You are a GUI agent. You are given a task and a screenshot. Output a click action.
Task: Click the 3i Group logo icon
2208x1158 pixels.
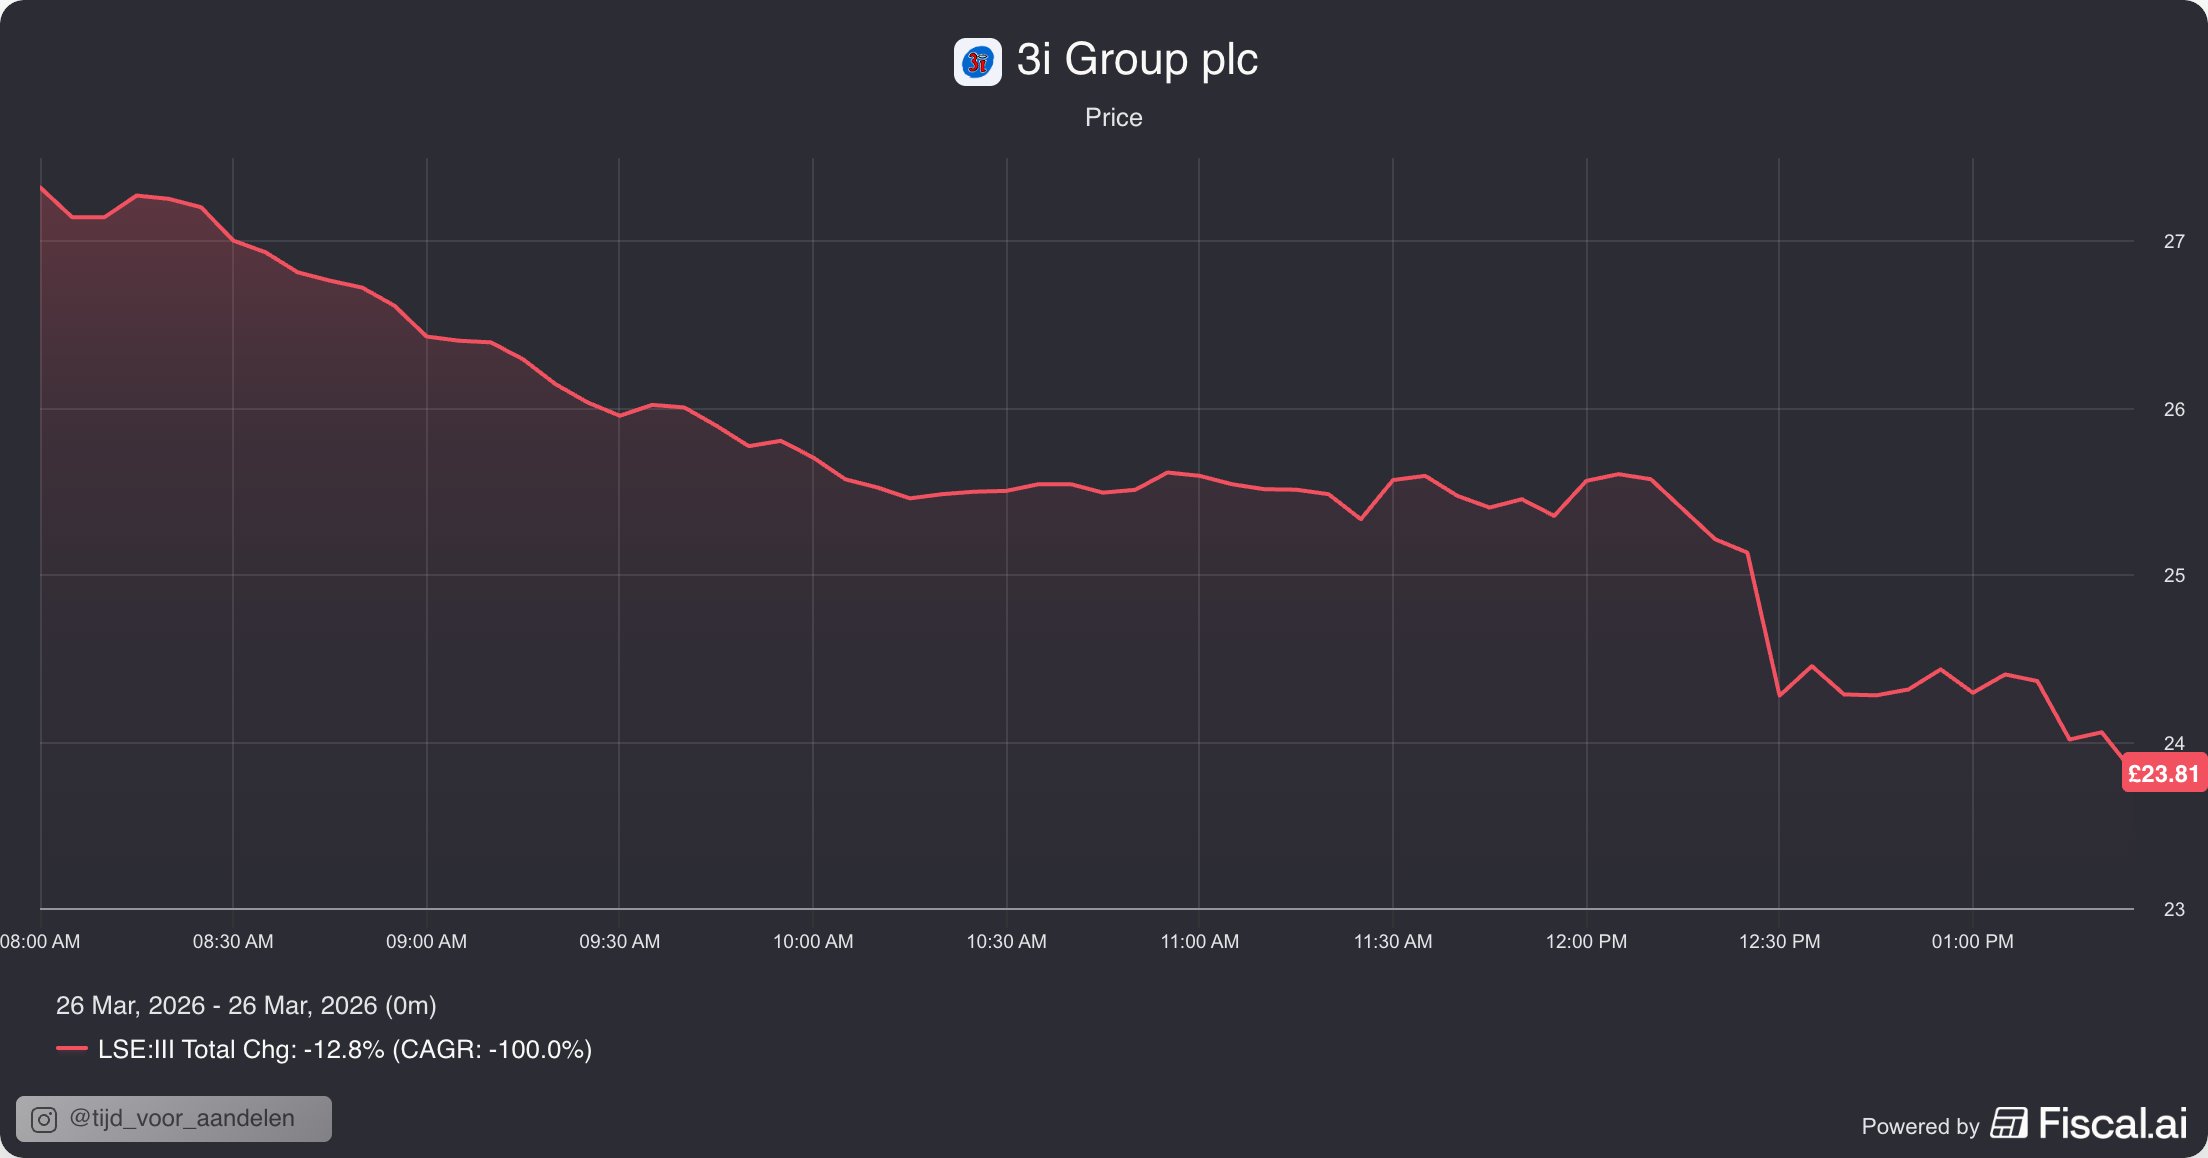(977, 62)
